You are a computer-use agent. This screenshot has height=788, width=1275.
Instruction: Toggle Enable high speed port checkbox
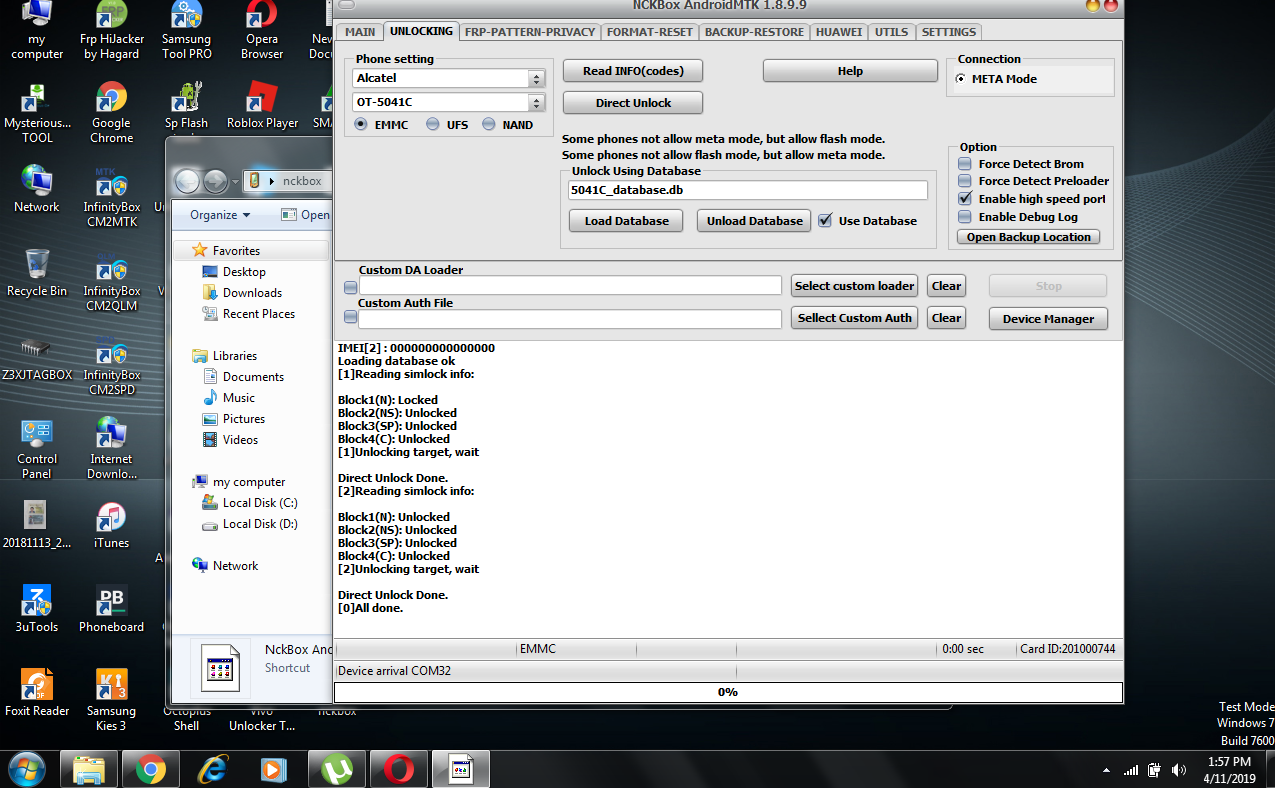coord(965,199)
